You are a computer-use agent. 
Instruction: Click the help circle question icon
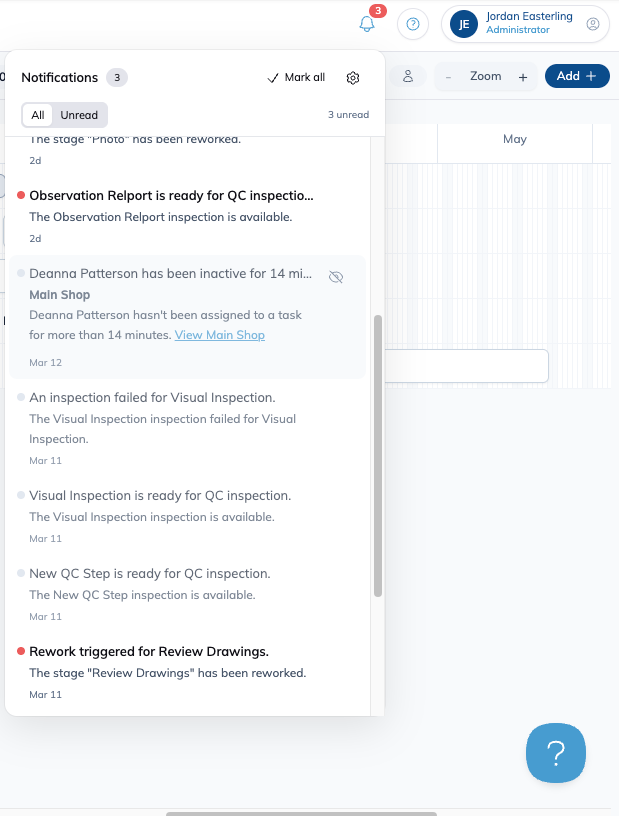click(413, 24)
